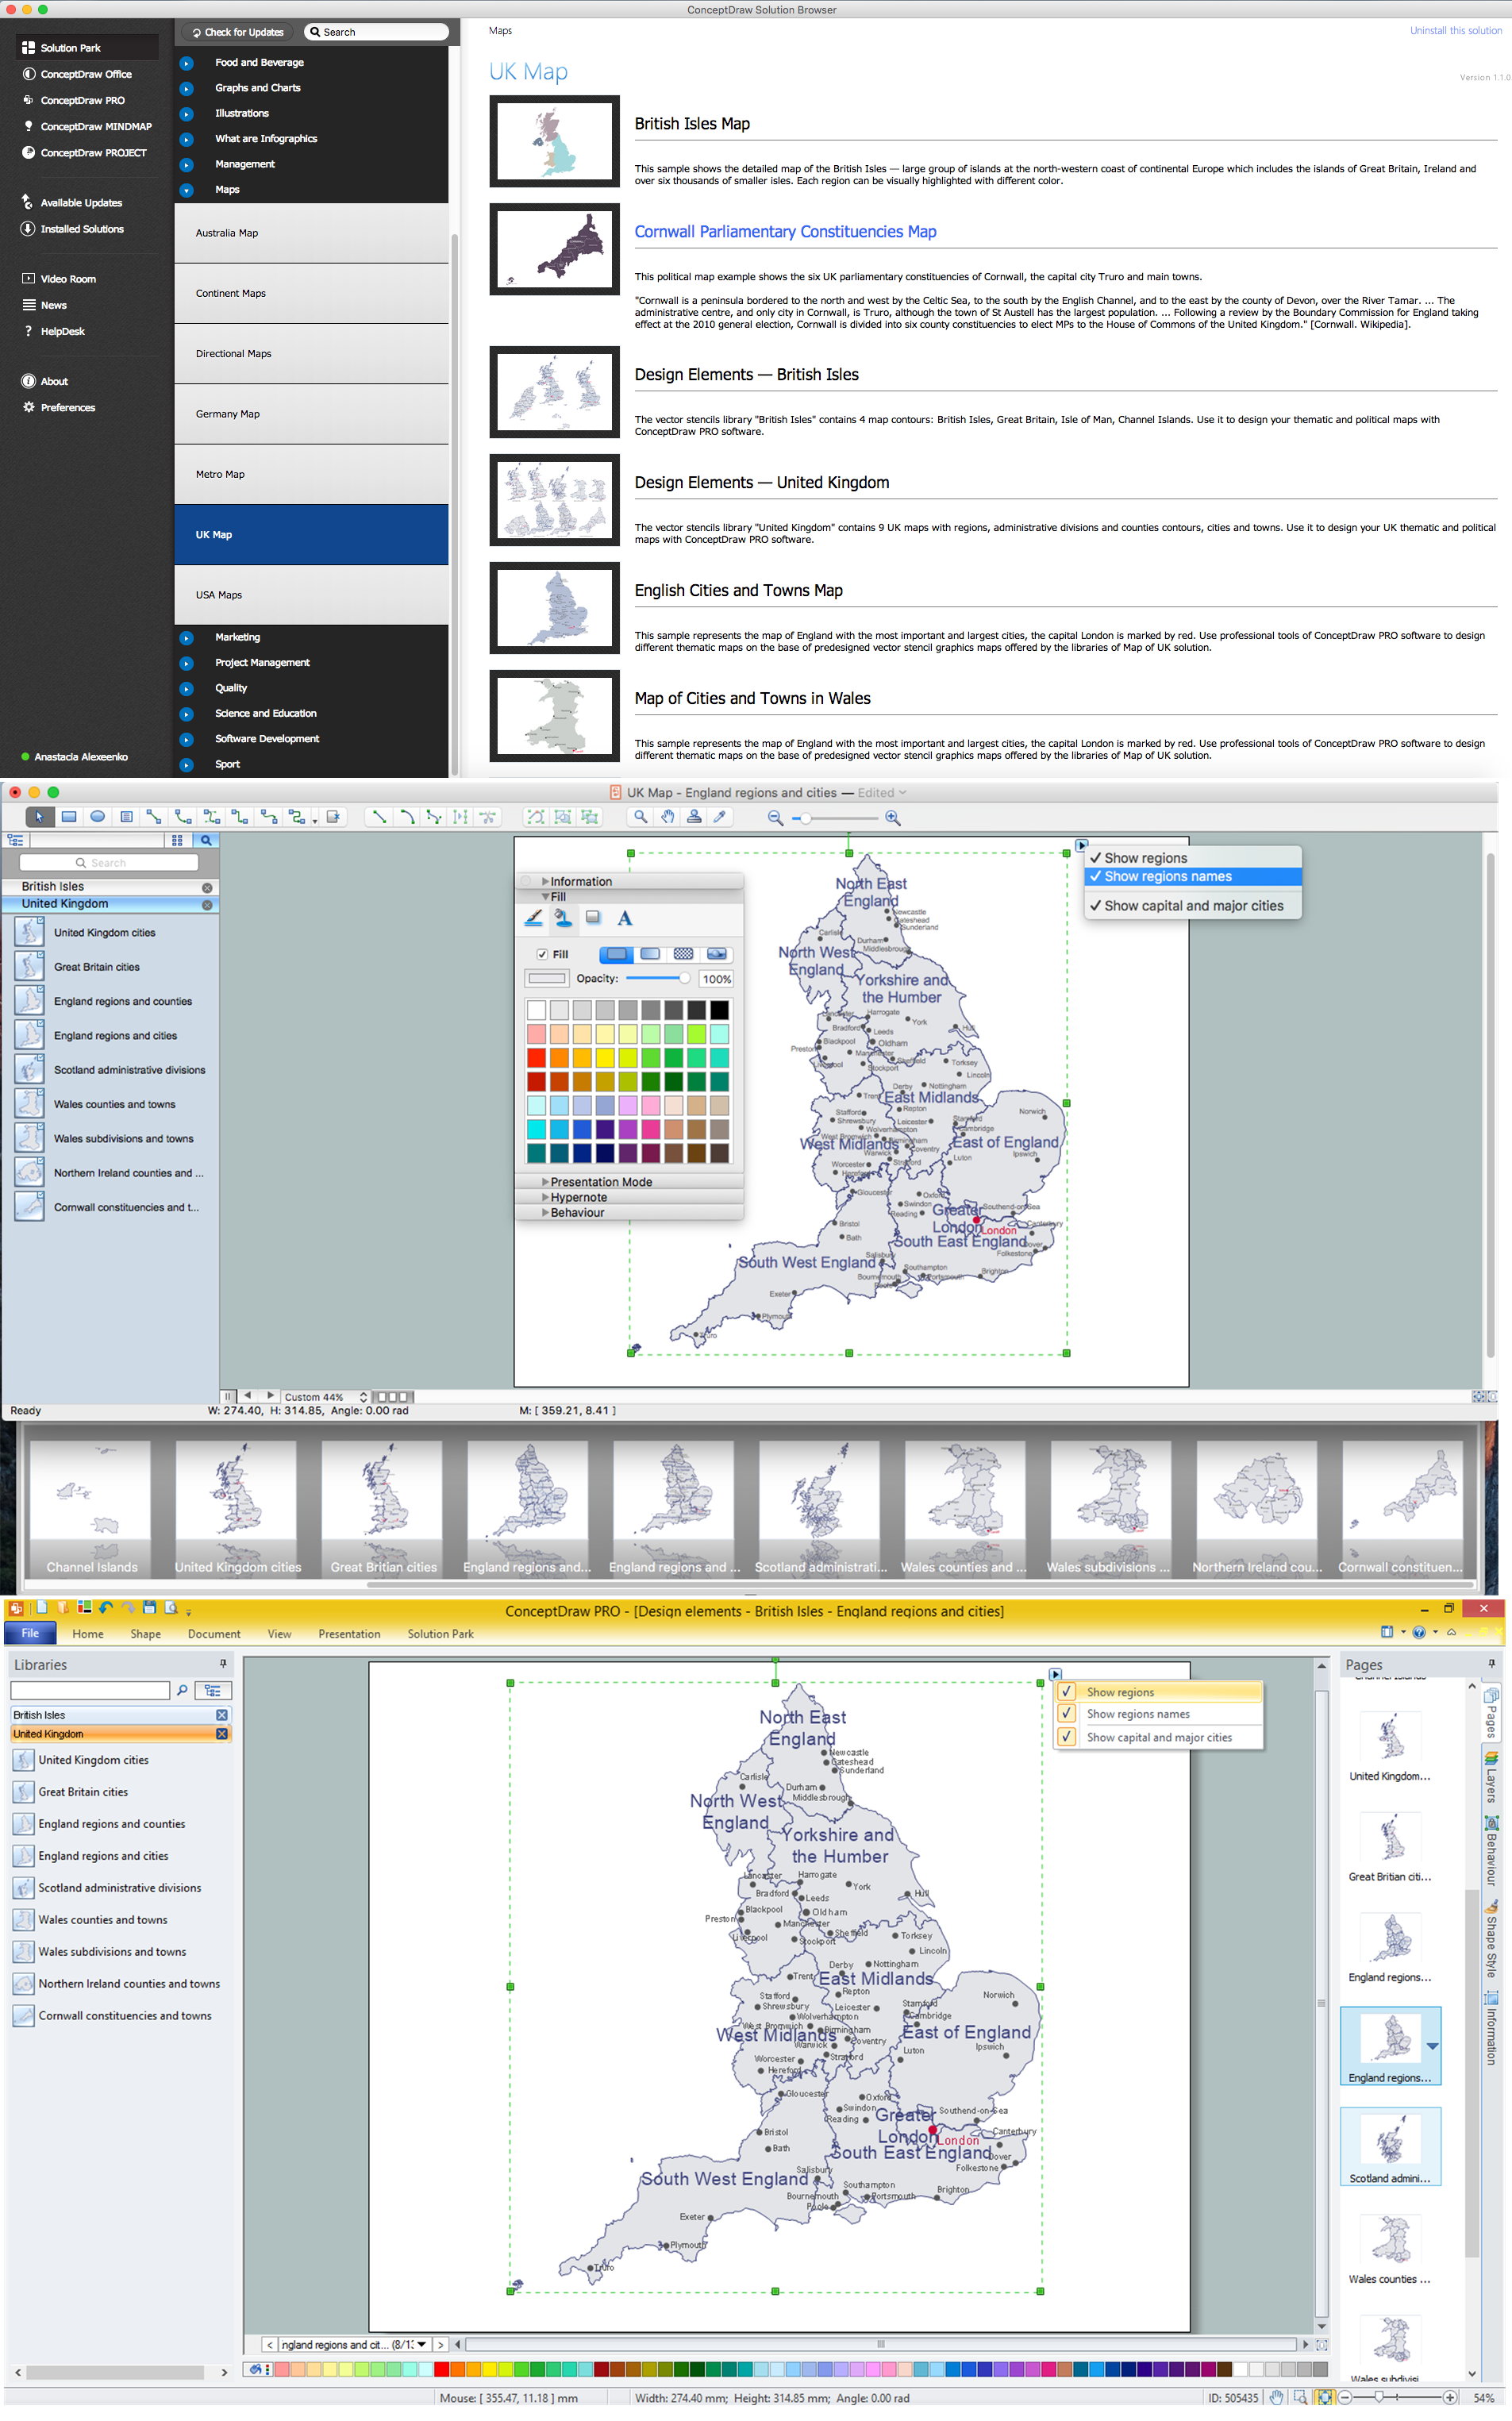The image size is (1512, 2421).
Task: Uncheck Show regions names in Windows popup
Action: [x=1067, y=1714]
